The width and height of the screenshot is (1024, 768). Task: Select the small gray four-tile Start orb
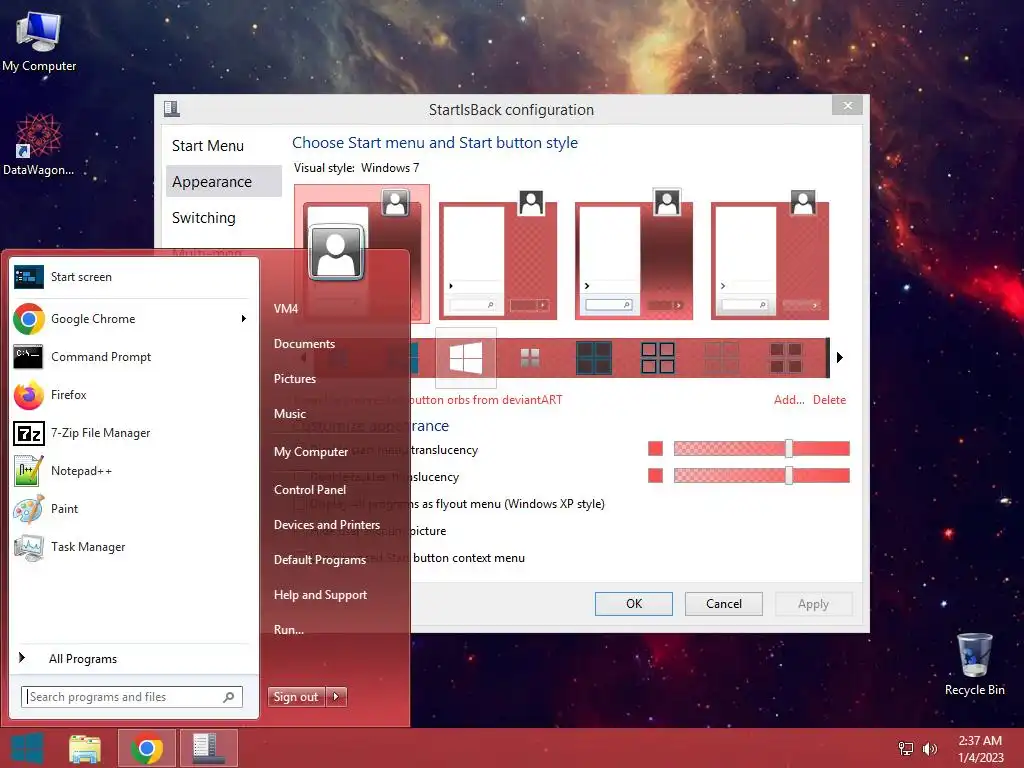[x=530, y=358]
